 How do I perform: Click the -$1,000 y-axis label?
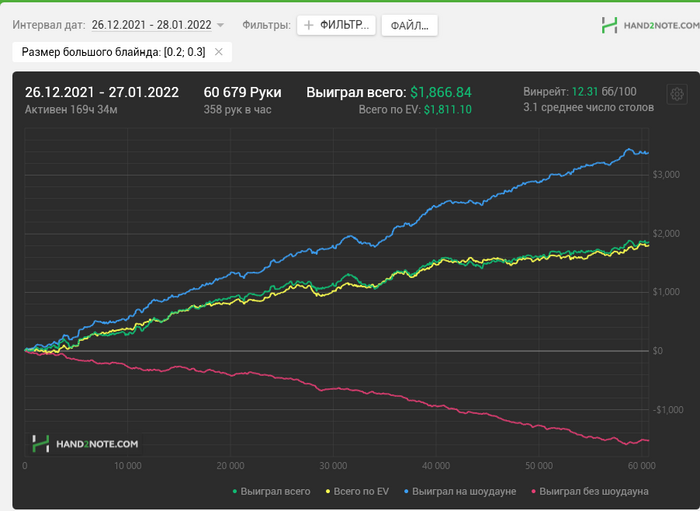pyautogui.click(x=667, y=410)
